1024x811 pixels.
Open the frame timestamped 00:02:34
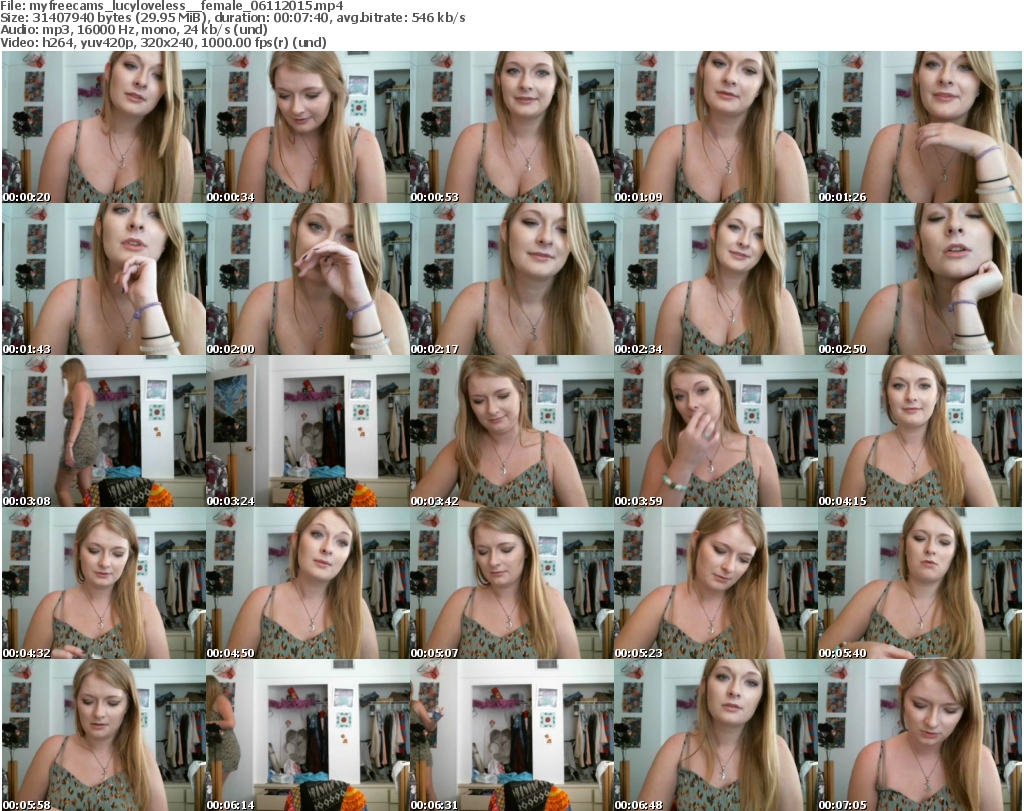715,280
